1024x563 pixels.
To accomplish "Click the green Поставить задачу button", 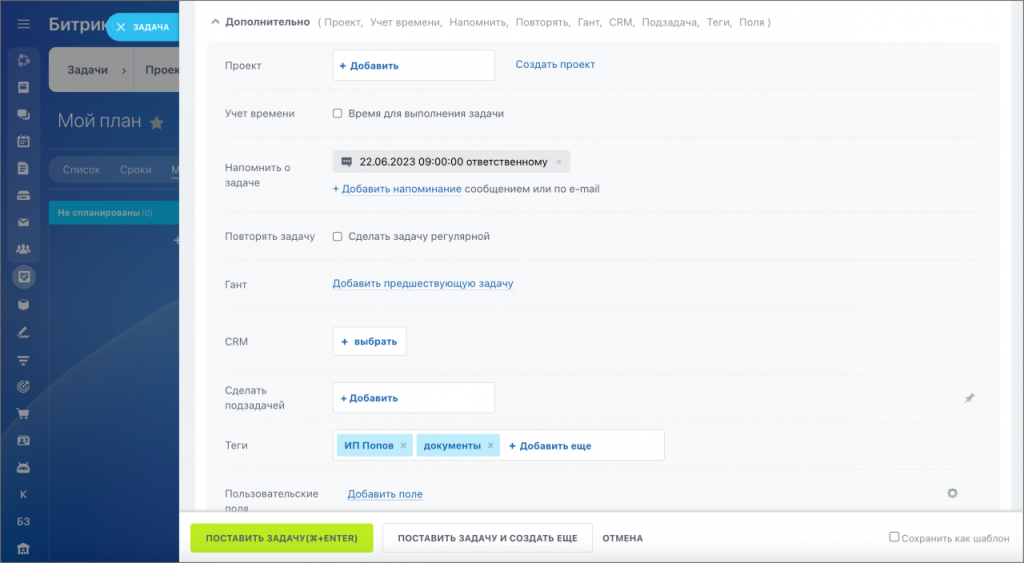I will 281,538.
